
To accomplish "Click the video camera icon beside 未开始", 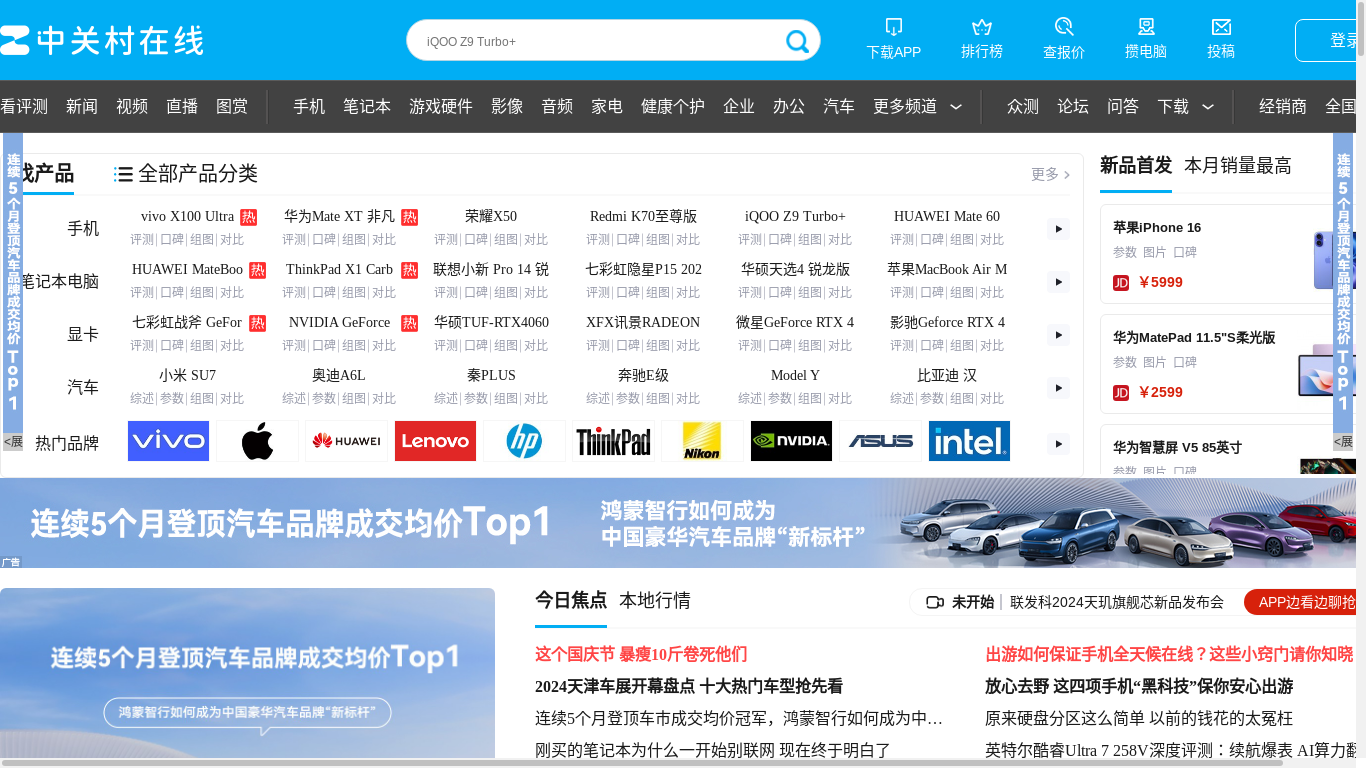I will point(935,602).
